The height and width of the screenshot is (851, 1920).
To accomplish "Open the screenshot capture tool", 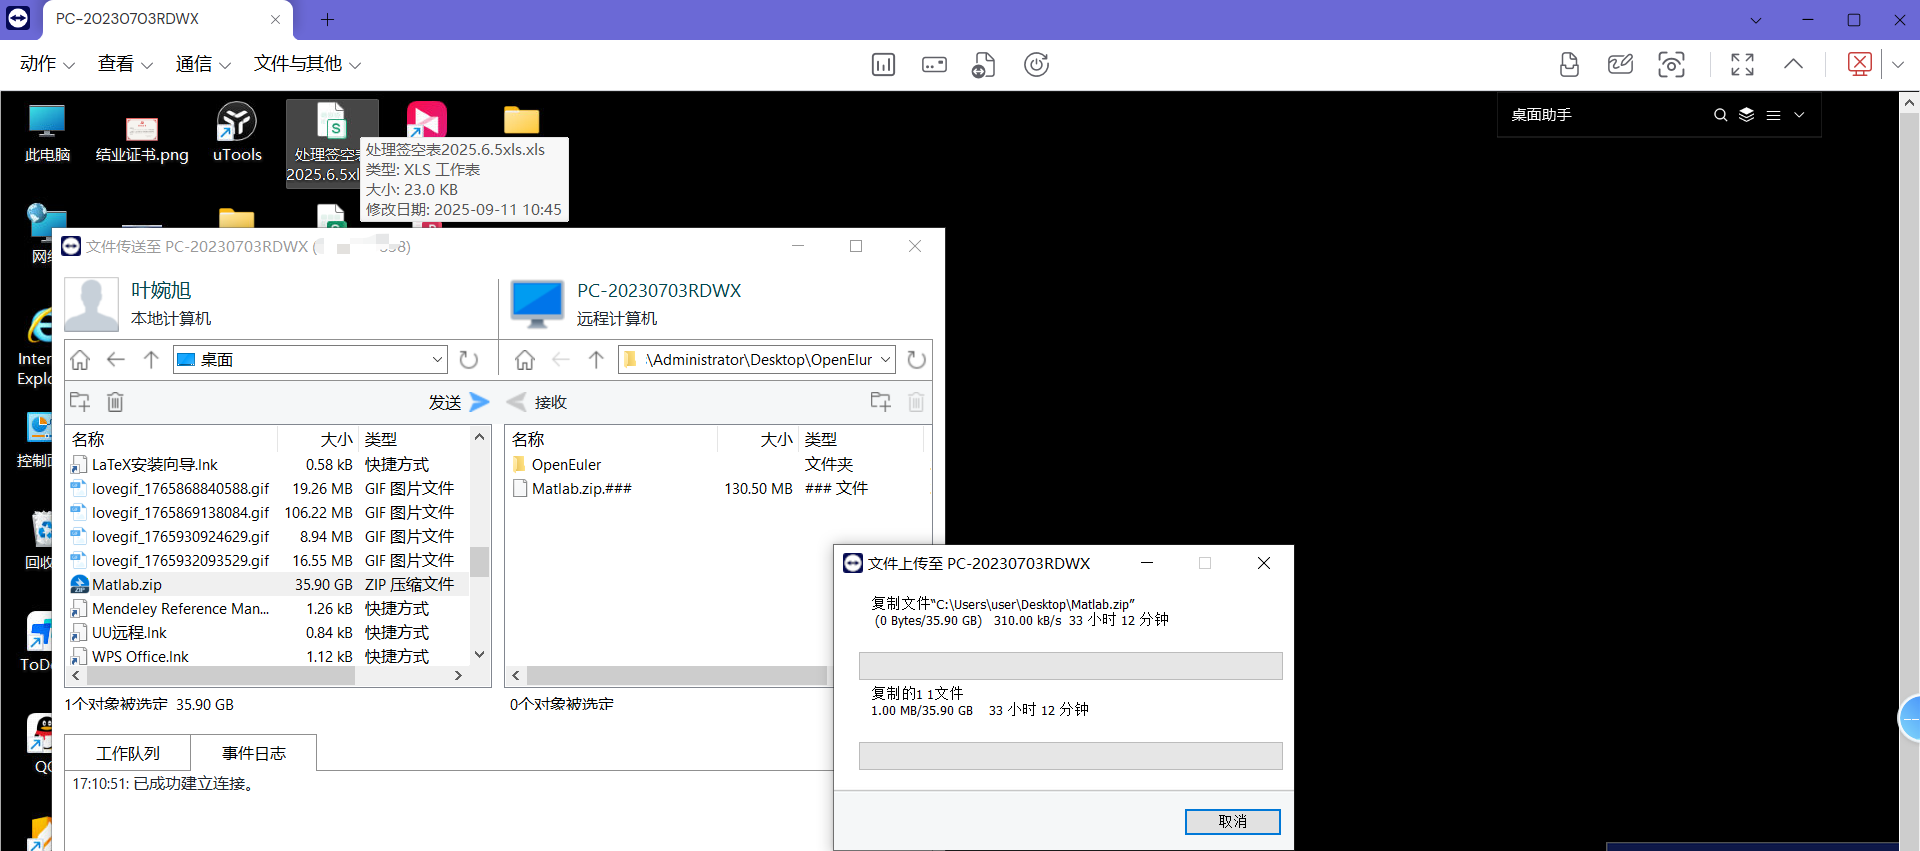I will [x=1671, y=65].
